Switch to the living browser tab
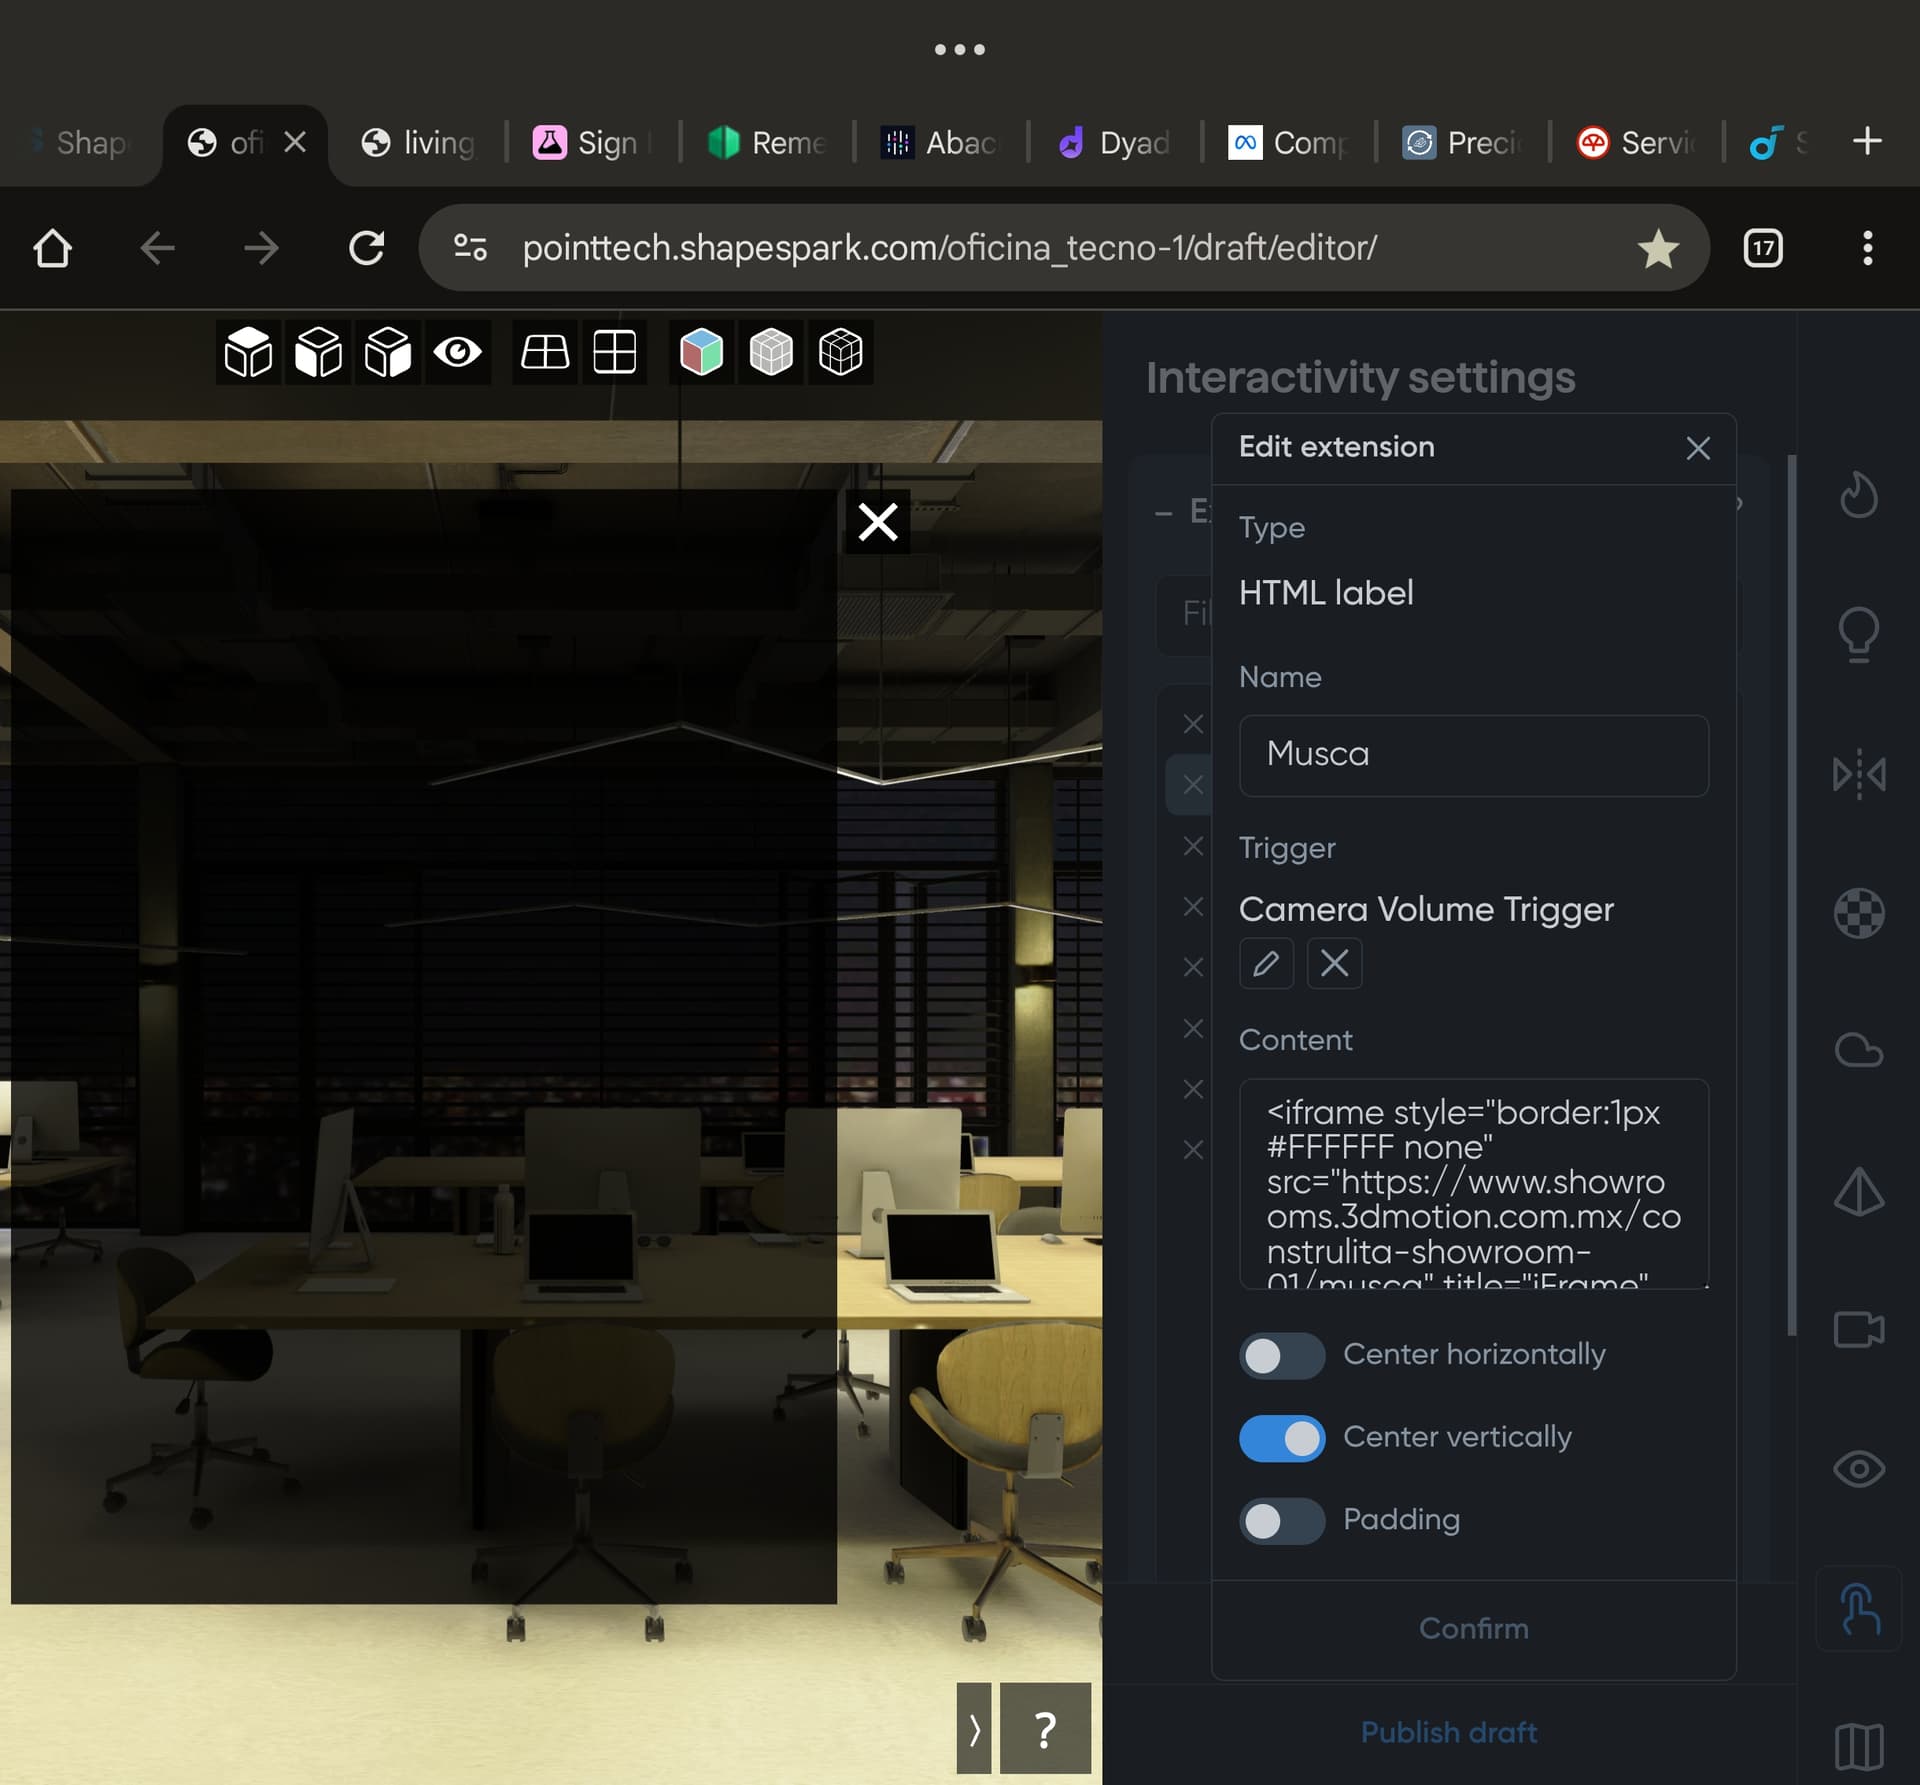 420,143
